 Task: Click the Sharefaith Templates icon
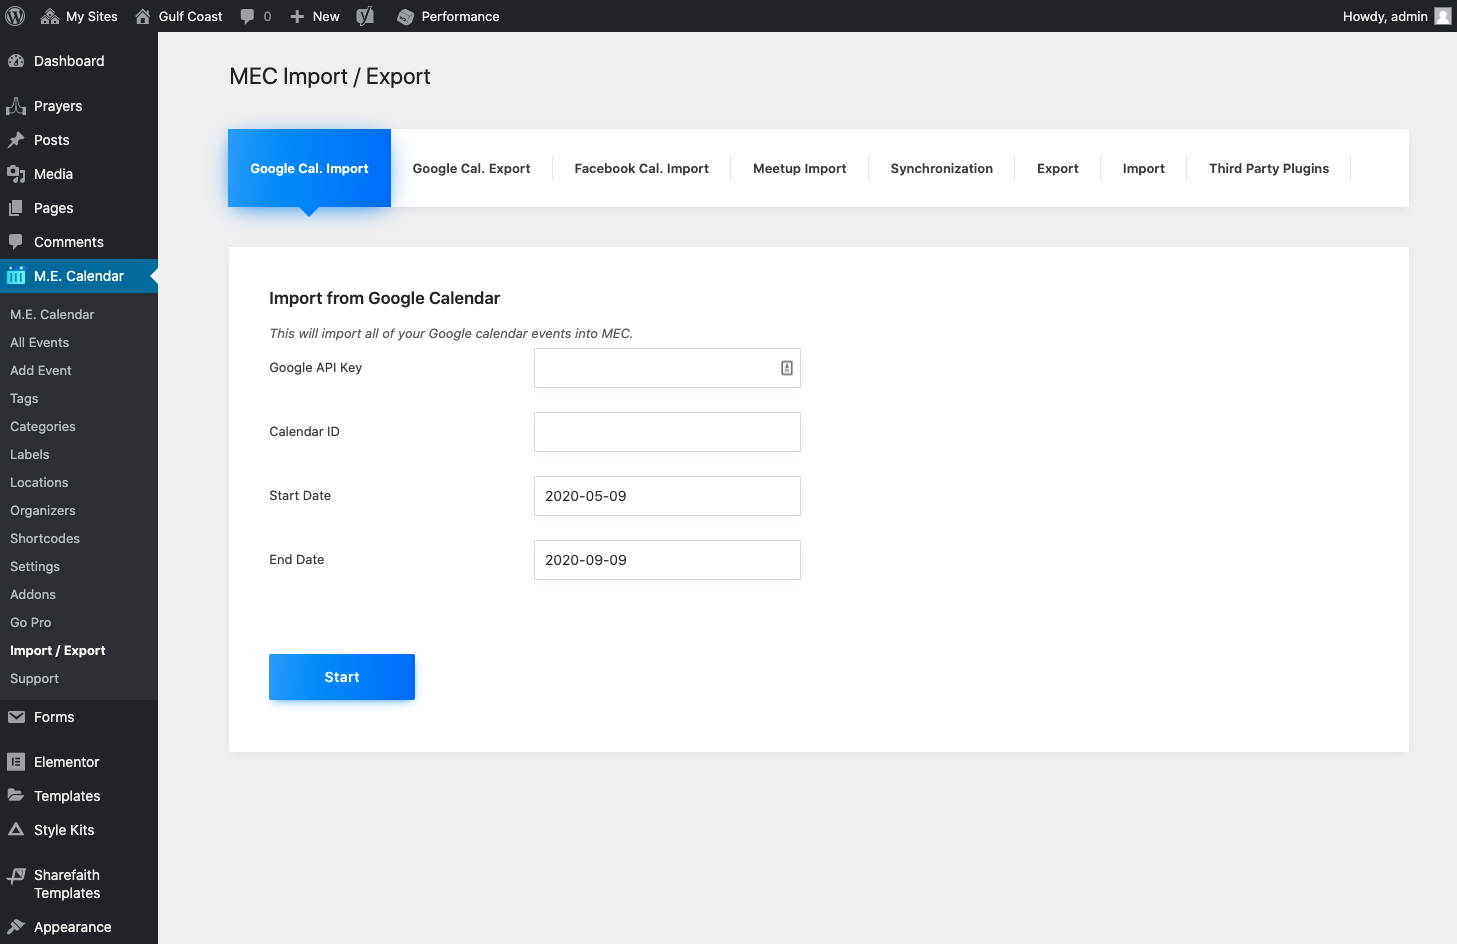16,876
